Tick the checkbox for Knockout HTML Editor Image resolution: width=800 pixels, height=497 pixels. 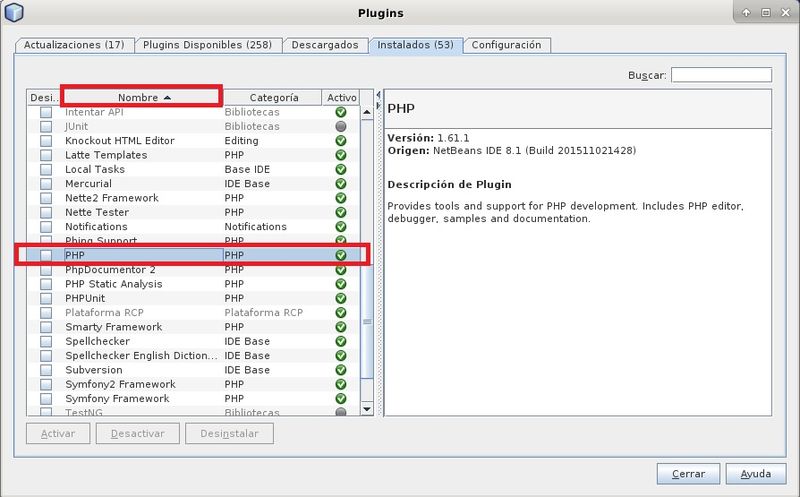[46, 141]
